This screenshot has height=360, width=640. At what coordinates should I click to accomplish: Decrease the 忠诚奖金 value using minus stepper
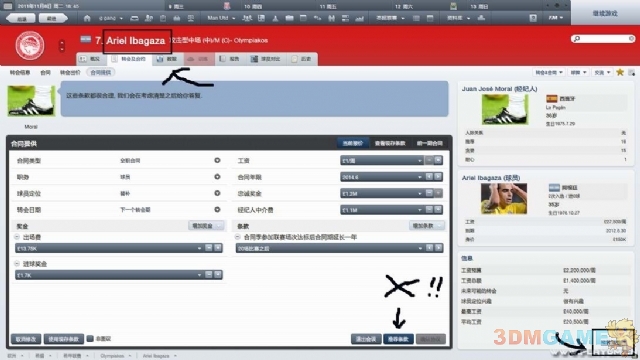tap(429, 193)
